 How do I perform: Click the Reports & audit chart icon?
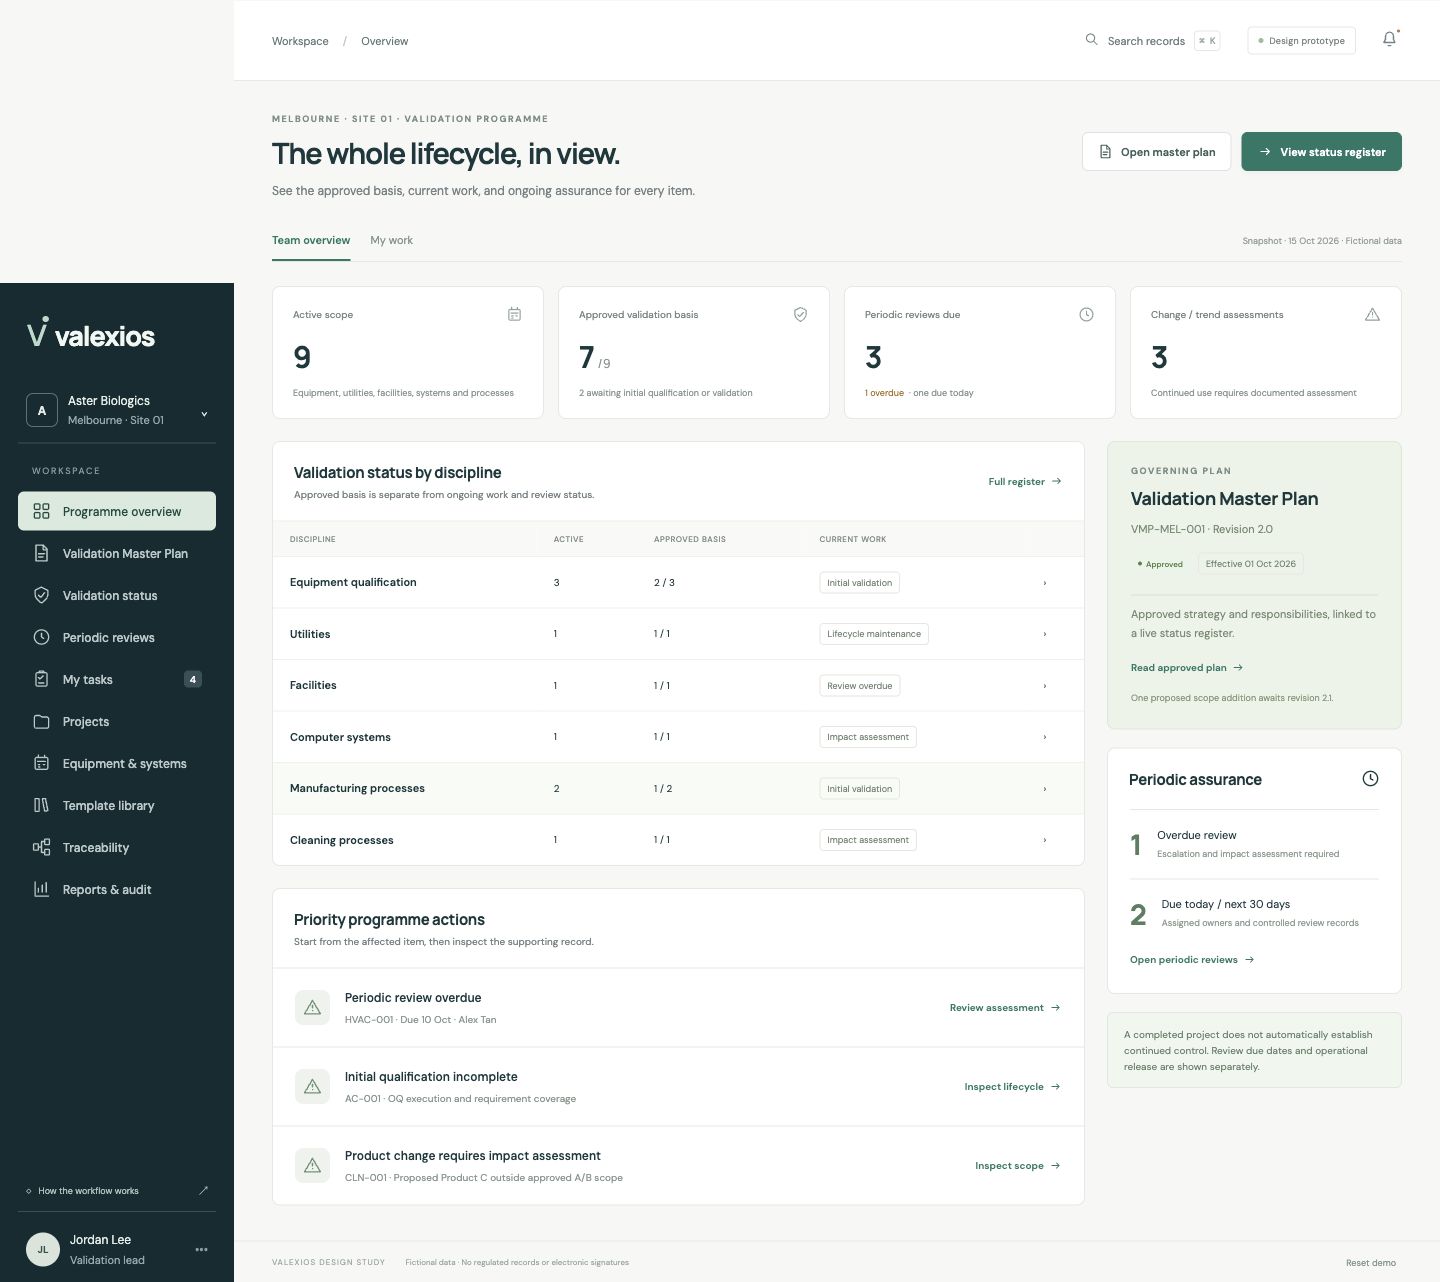point(41,889)
